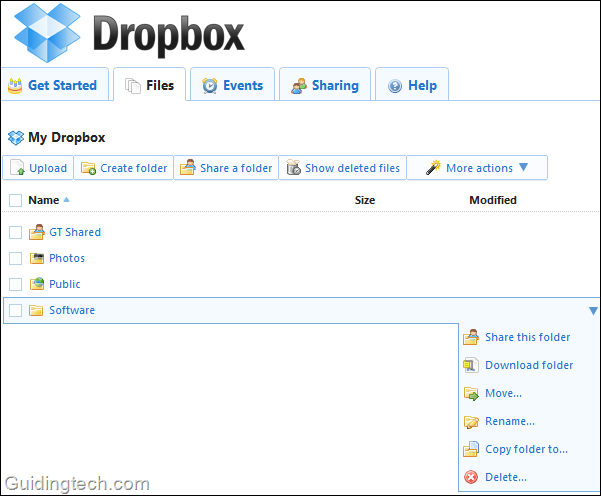Click the alarm clock icon on Events tab

click(210, 85)
